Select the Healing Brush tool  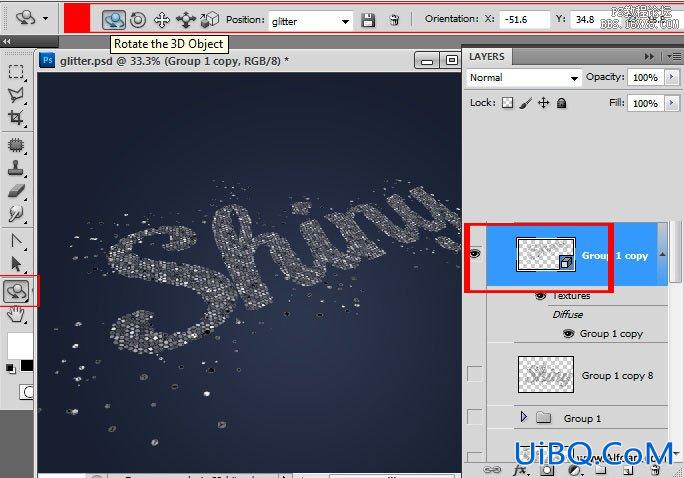point(16,145)
